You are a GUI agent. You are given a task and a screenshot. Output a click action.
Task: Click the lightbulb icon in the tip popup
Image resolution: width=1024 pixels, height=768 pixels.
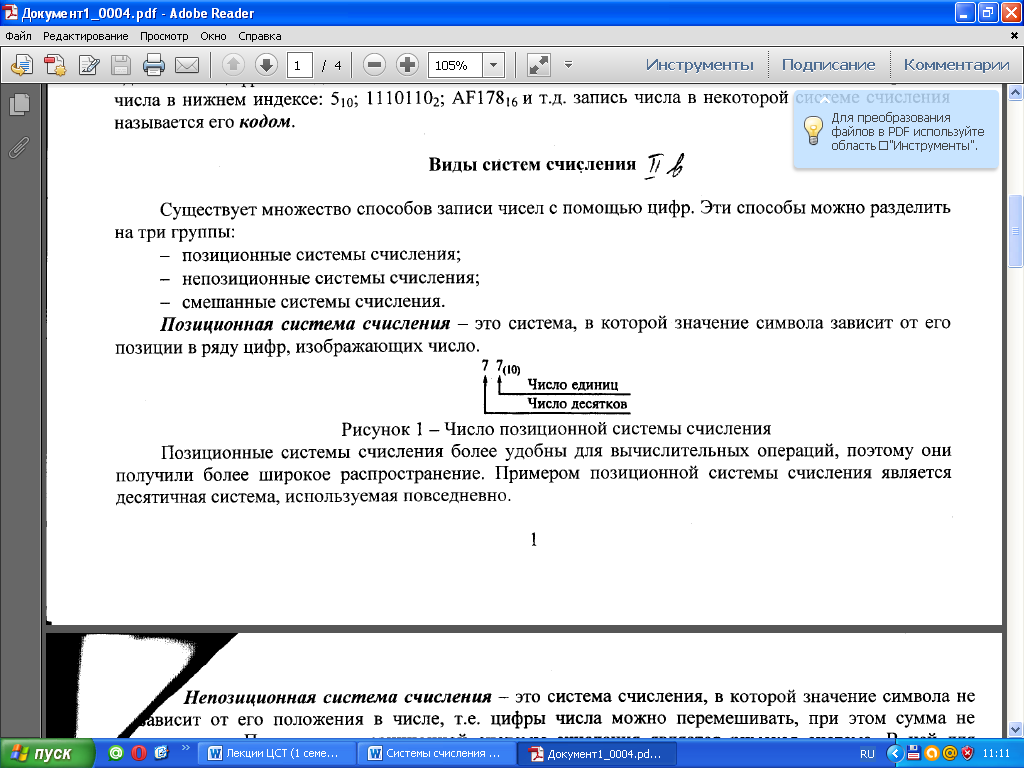point(813,130)
